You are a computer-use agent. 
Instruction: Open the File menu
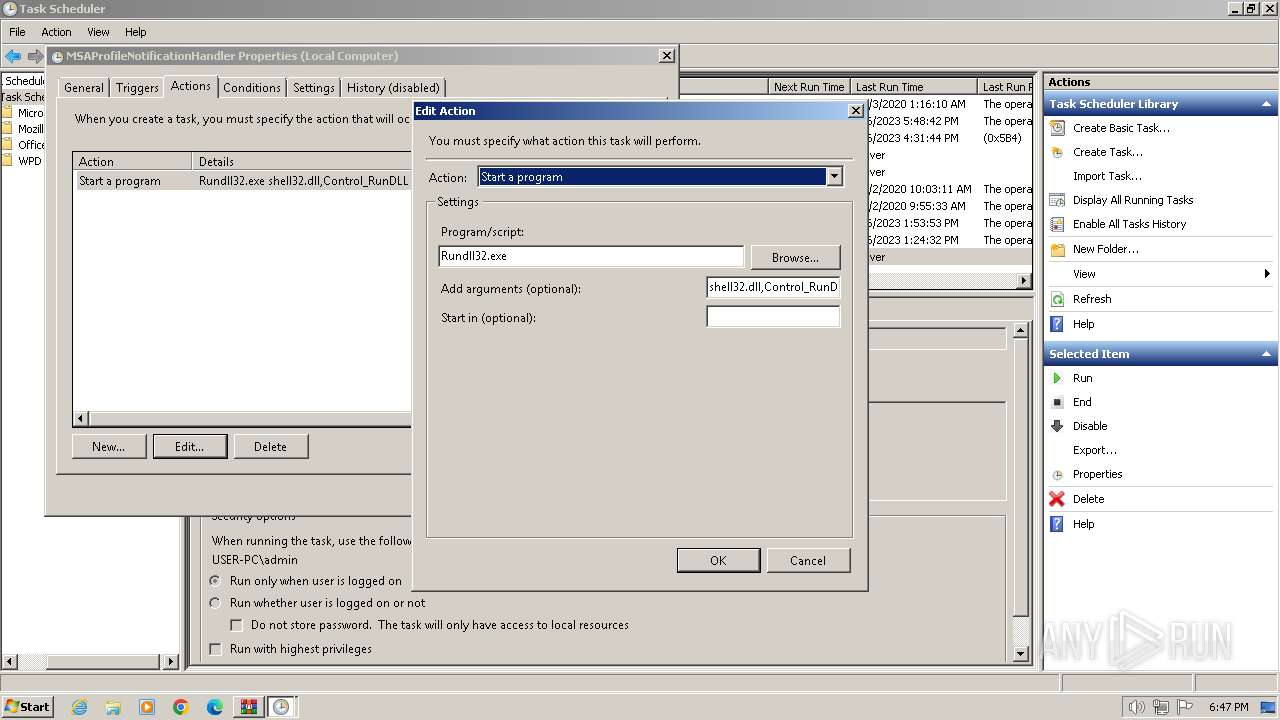pyautogui.click(x=17, y=32)
